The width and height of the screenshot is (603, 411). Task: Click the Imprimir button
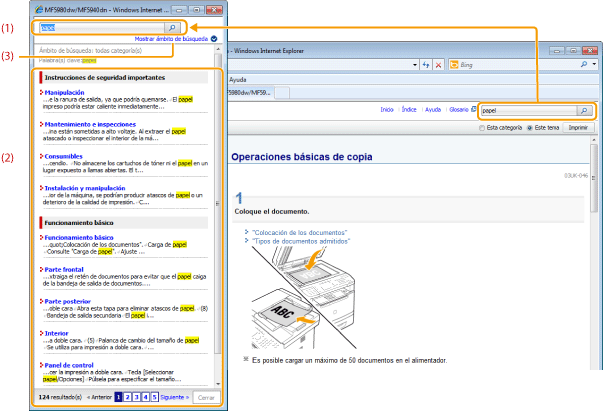pyautogui.click(x=578, y=128)
